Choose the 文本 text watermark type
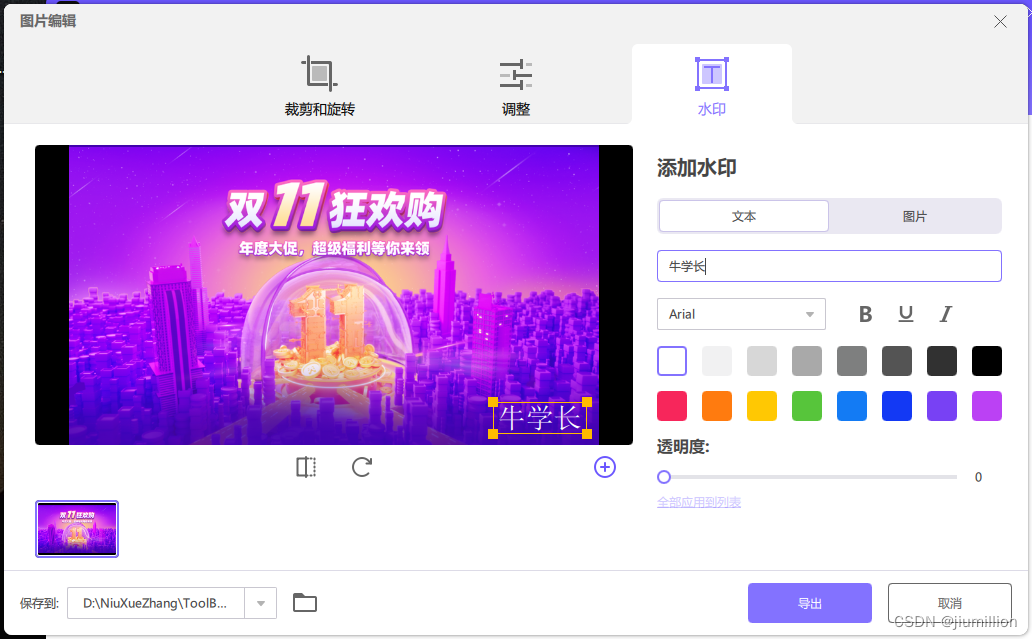The width and height of the screenshot is (1032, 639). click(744, 216)
